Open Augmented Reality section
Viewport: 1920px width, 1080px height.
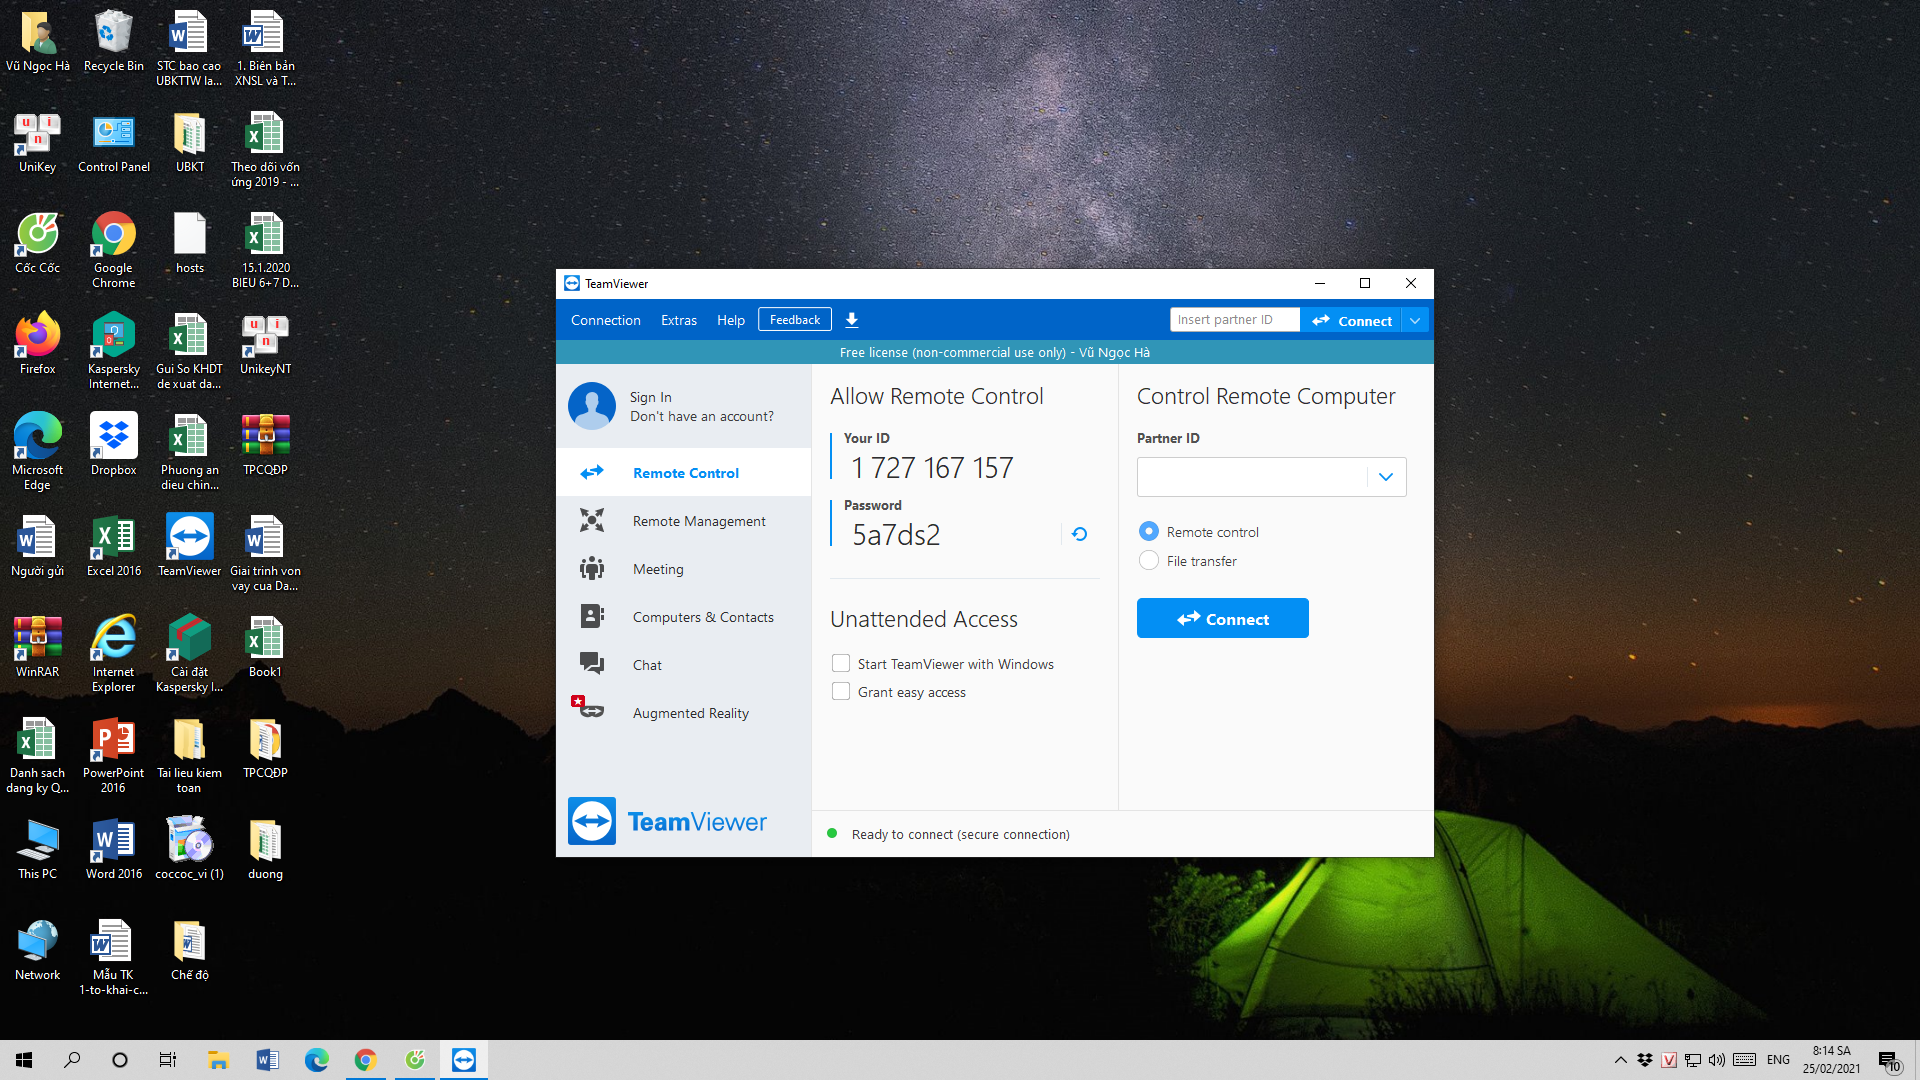pos(690,713)
